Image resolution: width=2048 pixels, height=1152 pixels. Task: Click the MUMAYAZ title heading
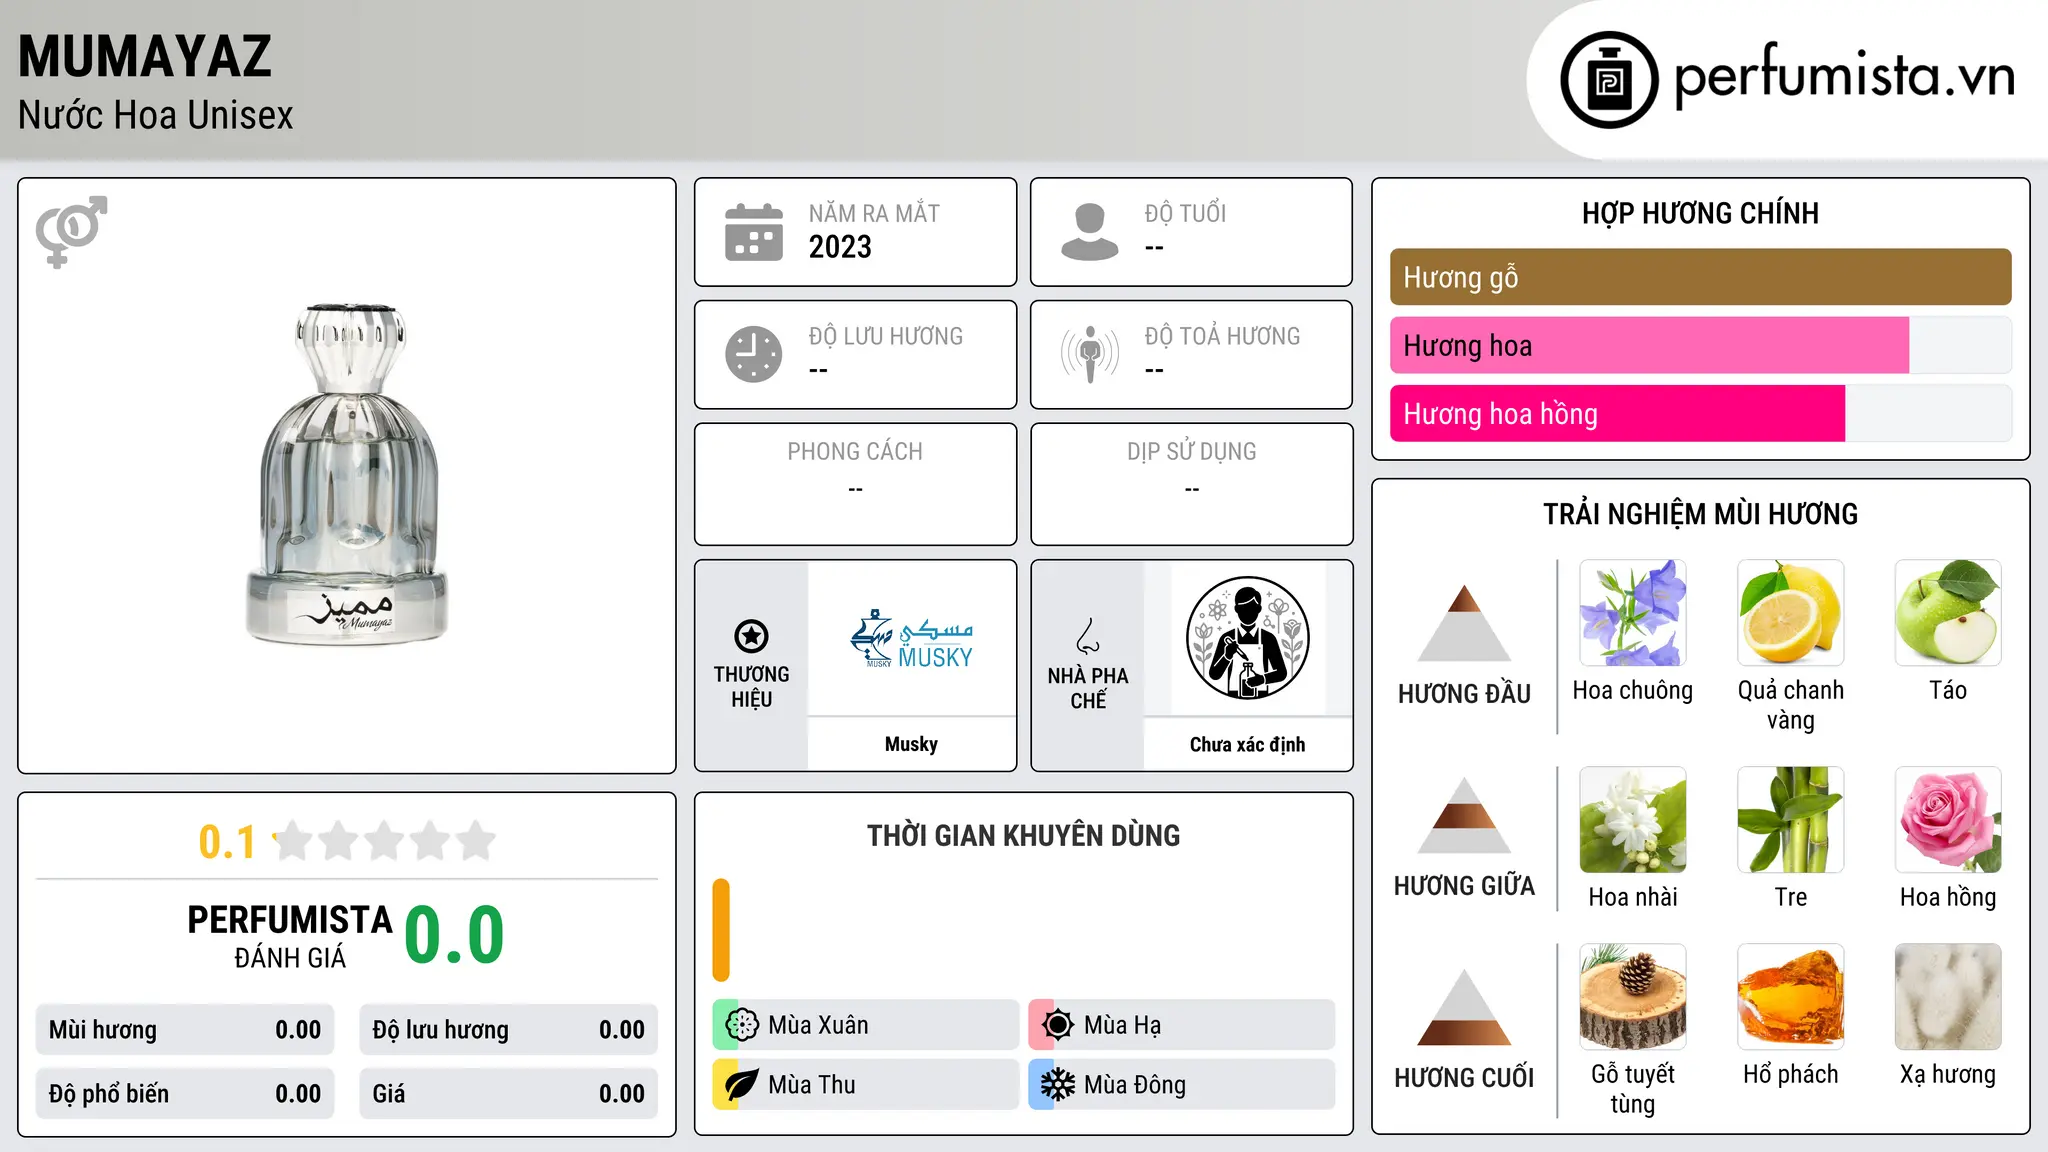[145, 57]
